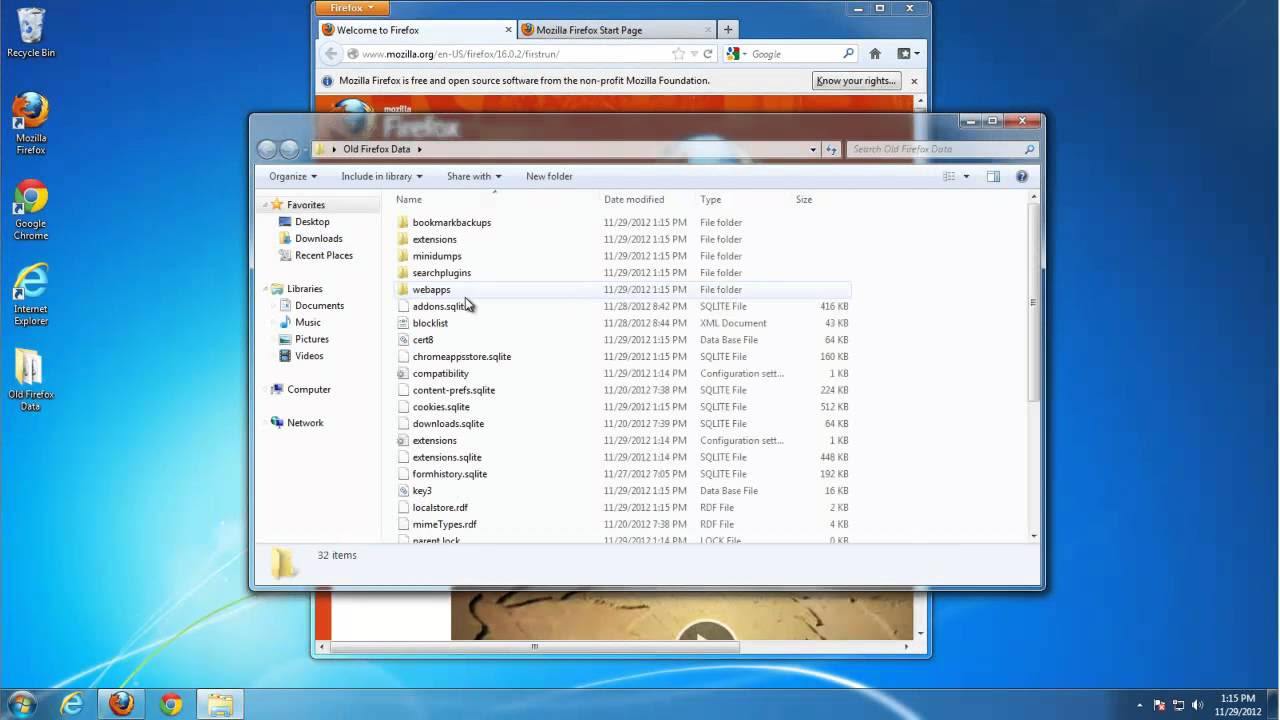Viewport: 1280px width, 720px height.
Task: Reload the page in Firefox
Action: point(708,54)
